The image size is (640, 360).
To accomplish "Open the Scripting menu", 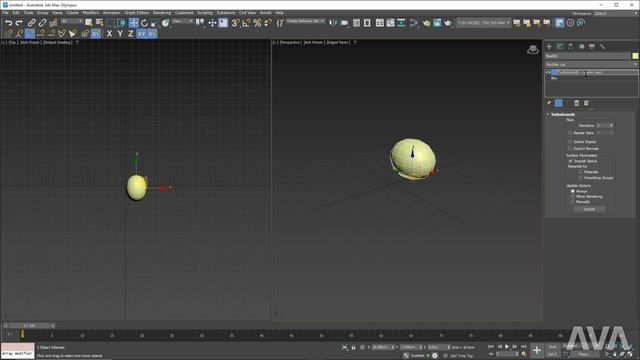I will point(205,13).
